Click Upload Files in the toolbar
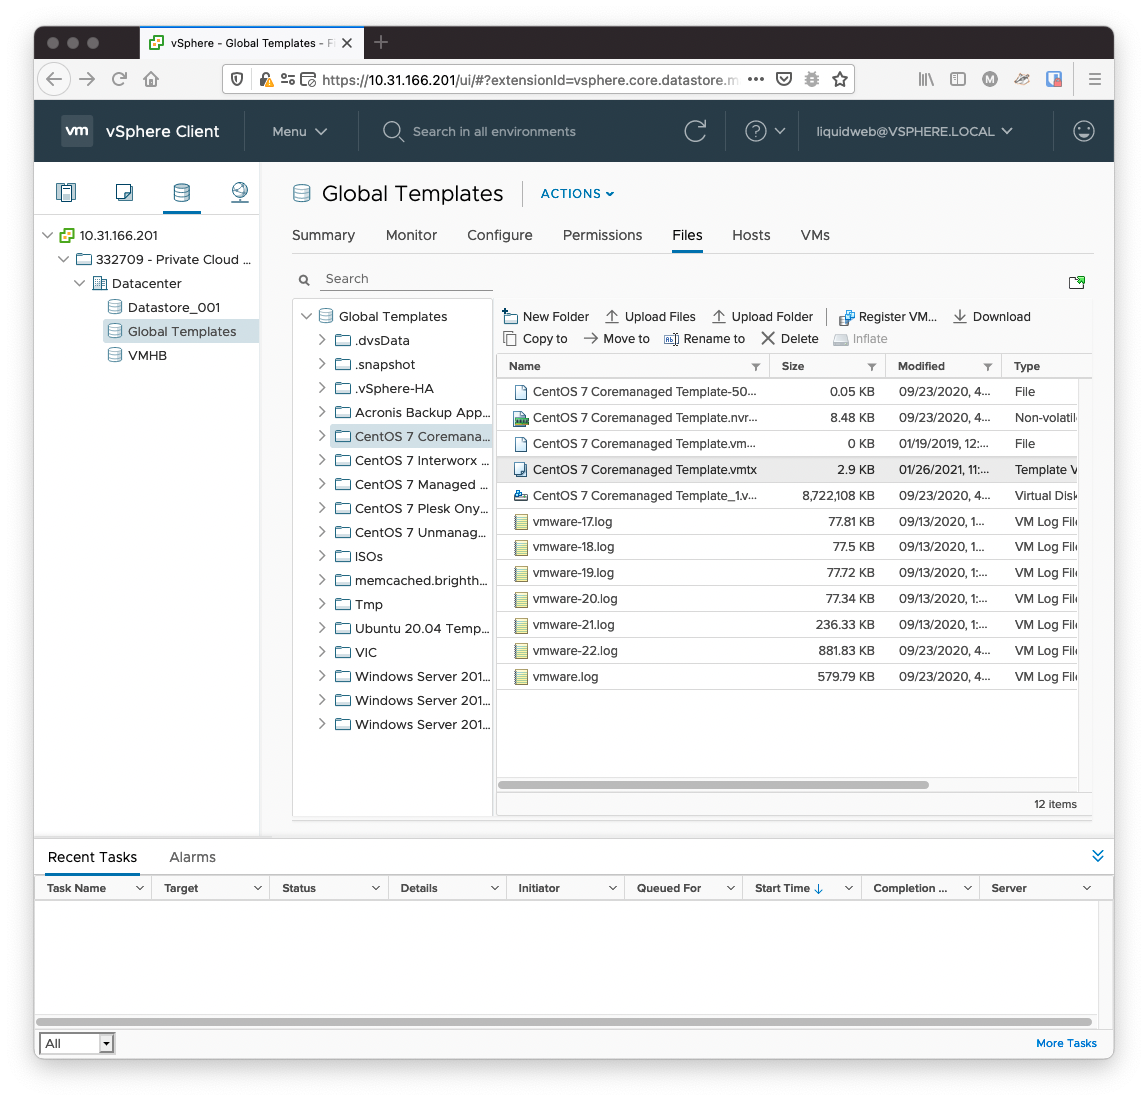 pos(650,316)
